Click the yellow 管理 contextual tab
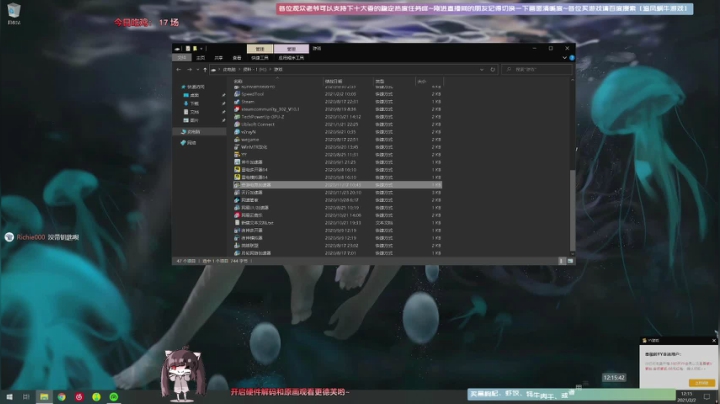This screenshot has height=404, width=720. pos(260,49)
